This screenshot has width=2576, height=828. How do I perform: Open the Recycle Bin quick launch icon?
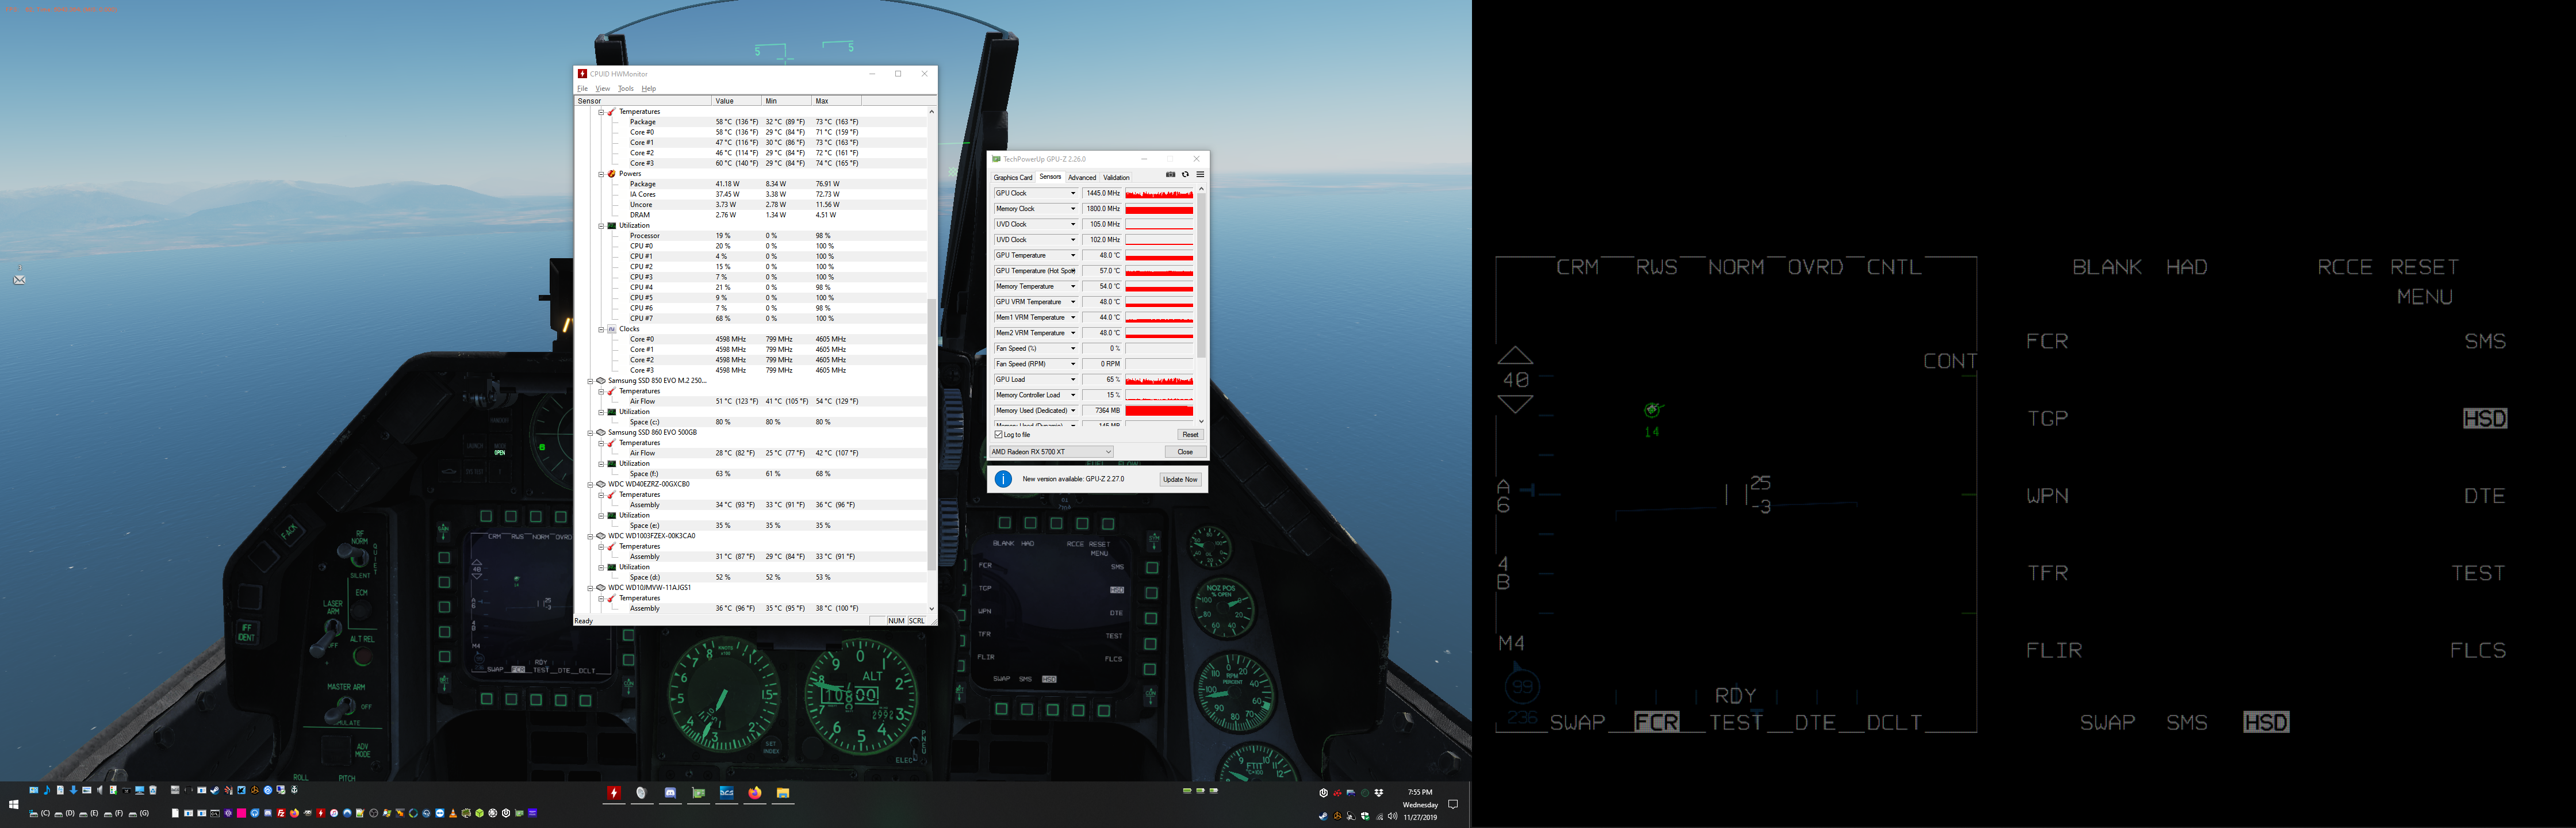point(153,790)
